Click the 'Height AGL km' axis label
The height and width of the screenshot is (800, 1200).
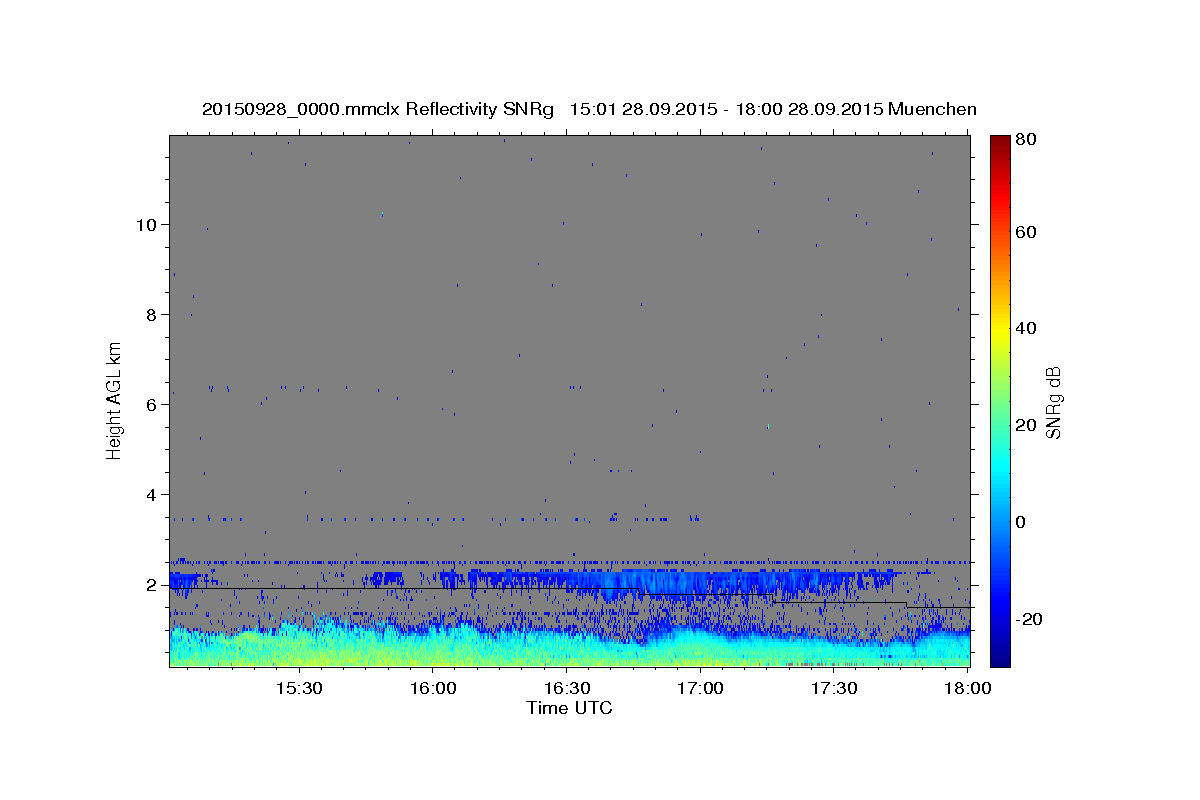tap(114, 400)
